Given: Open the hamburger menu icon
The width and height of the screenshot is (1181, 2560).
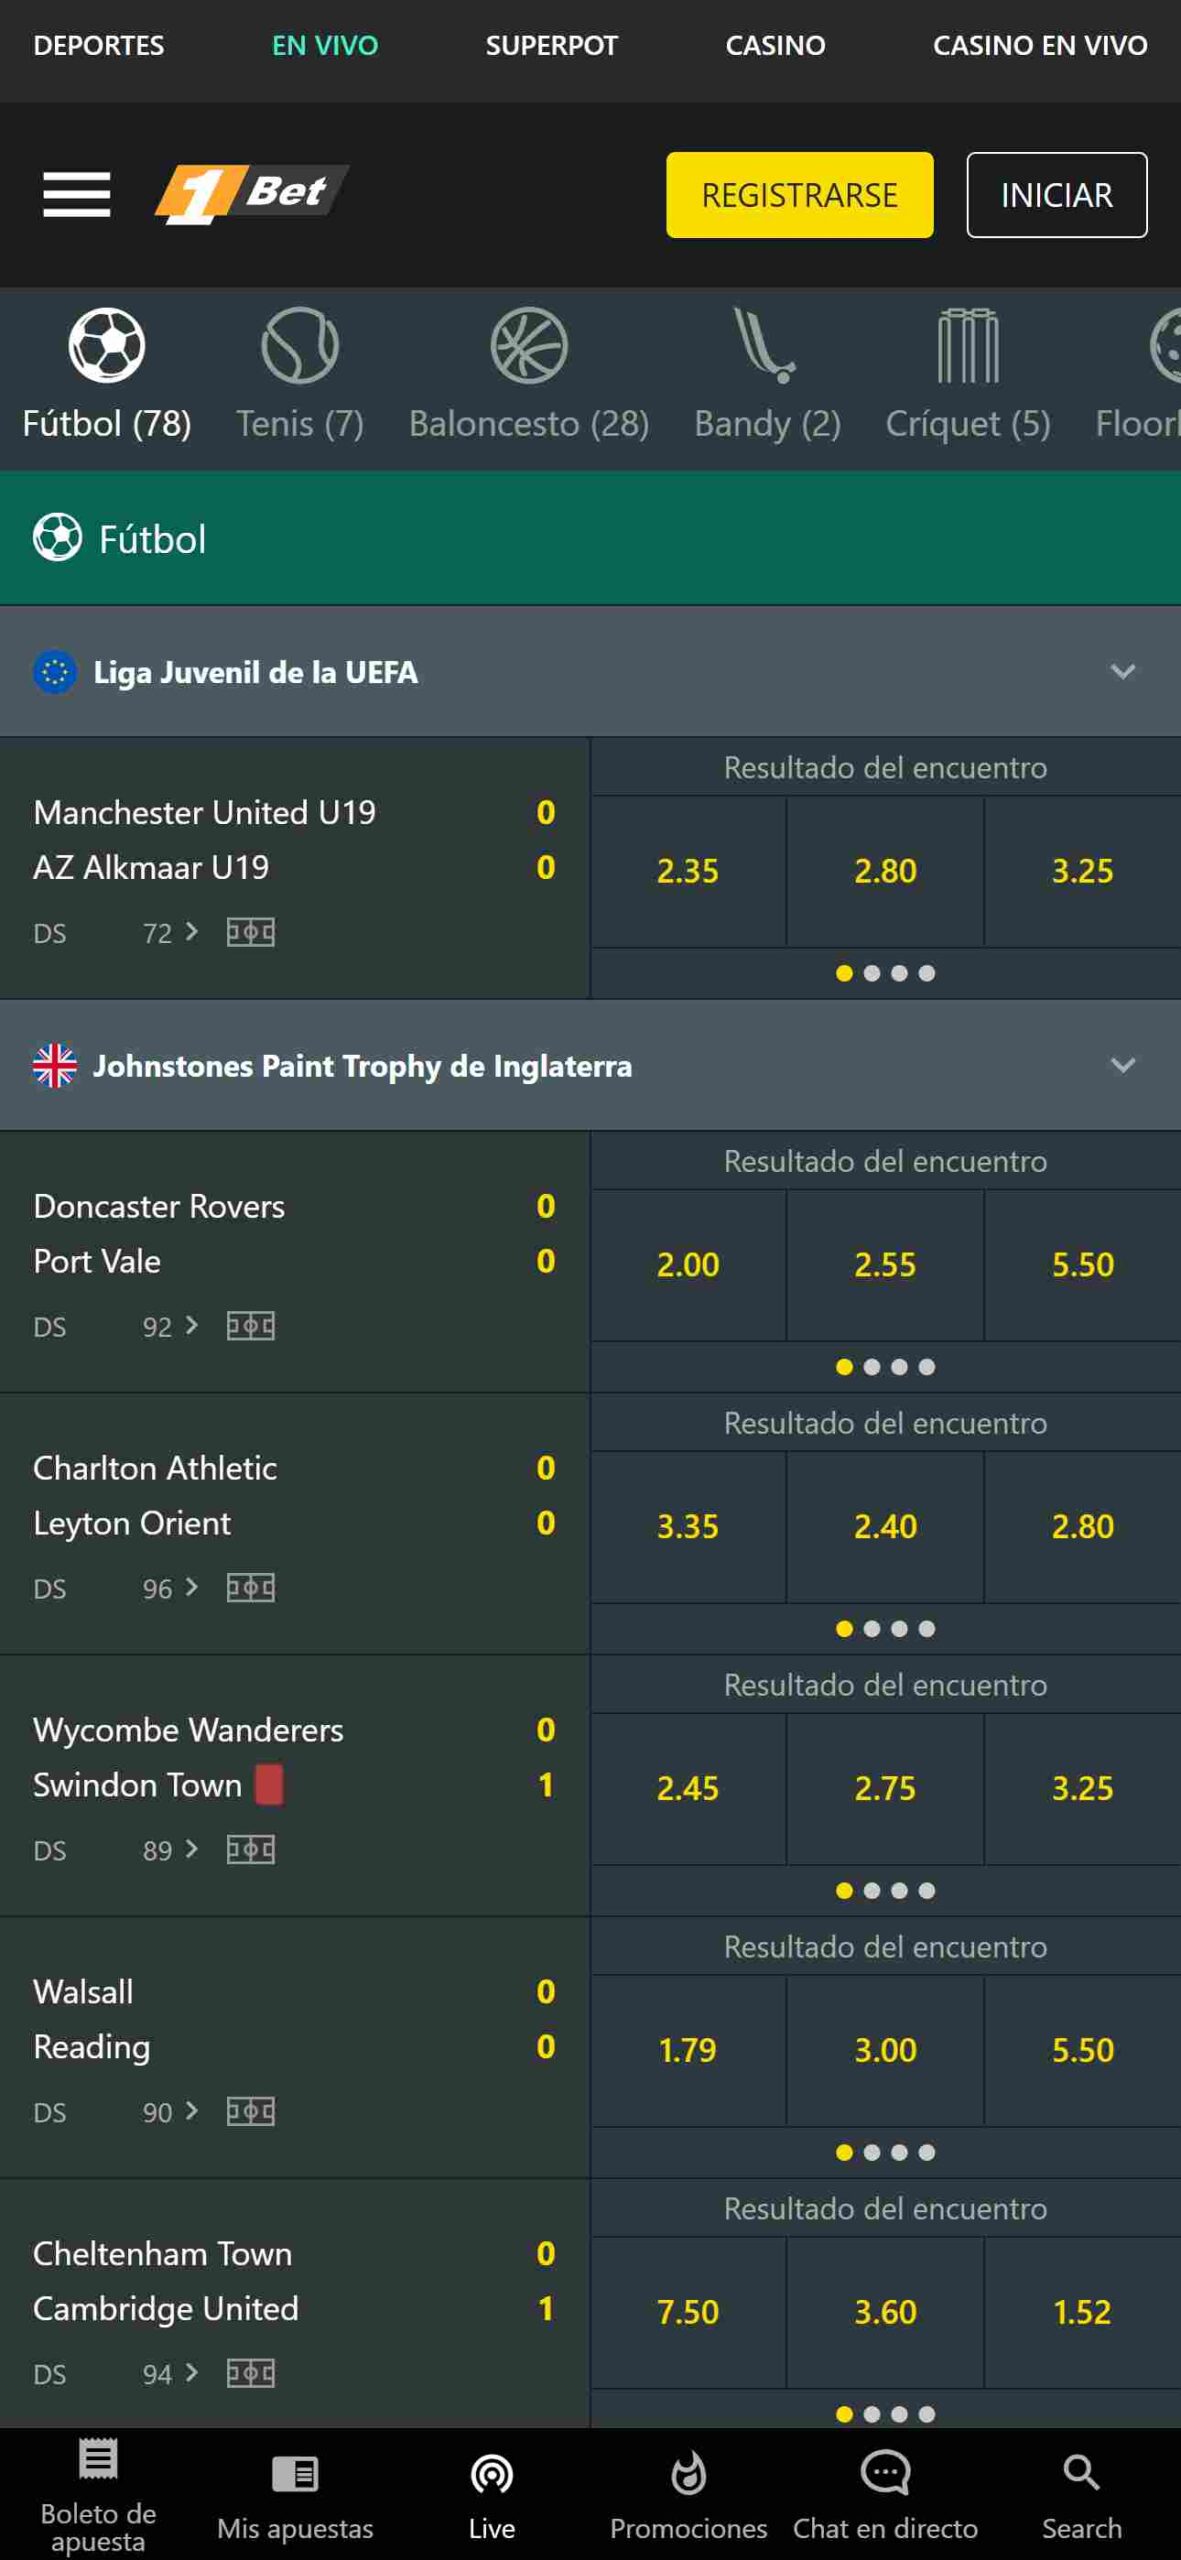Looking at the screenshot, I should (76, 194).
